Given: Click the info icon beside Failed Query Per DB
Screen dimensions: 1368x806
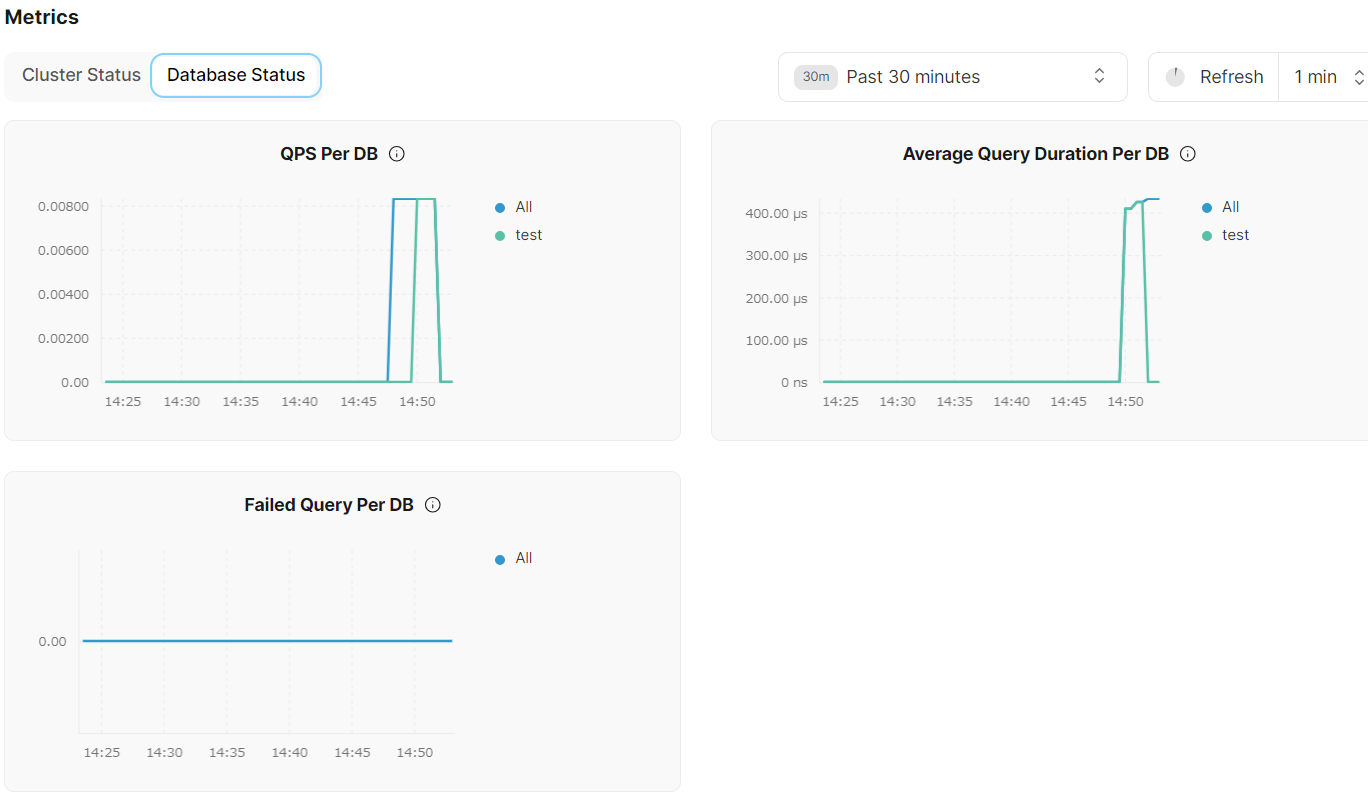Looking at the screenshot, I should [433, 505].
